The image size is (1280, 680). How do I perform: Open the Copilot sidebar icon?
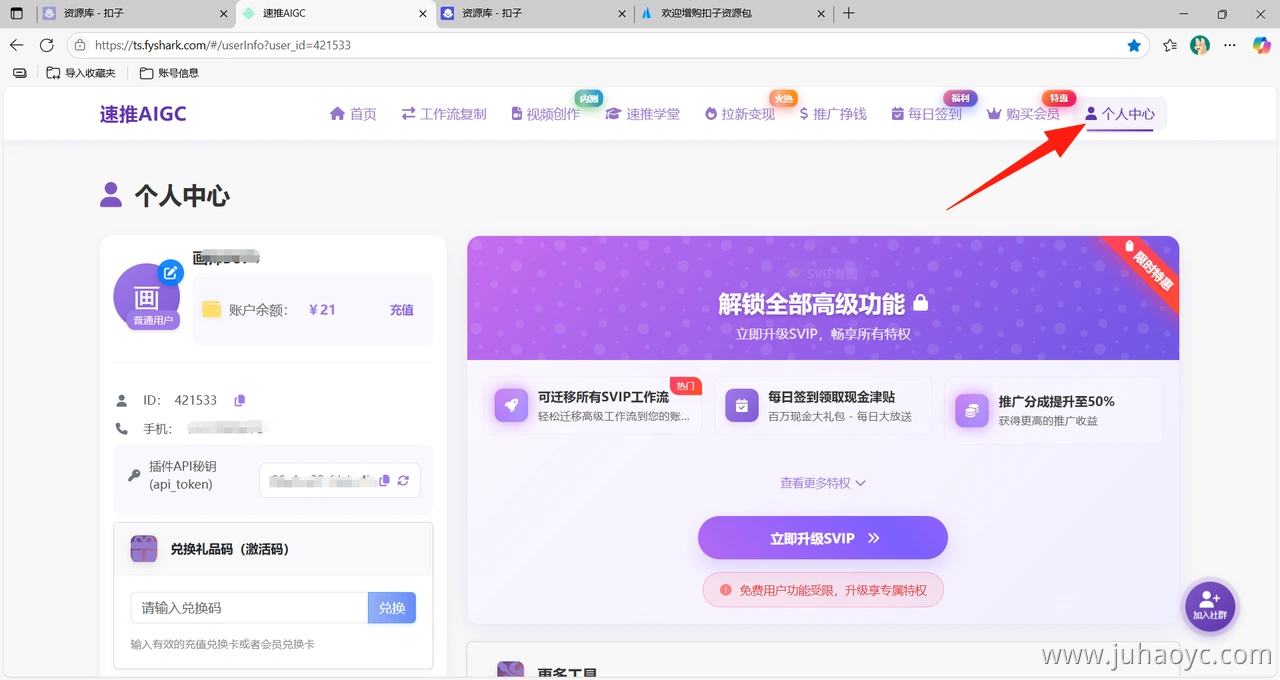click(1260, 45)
